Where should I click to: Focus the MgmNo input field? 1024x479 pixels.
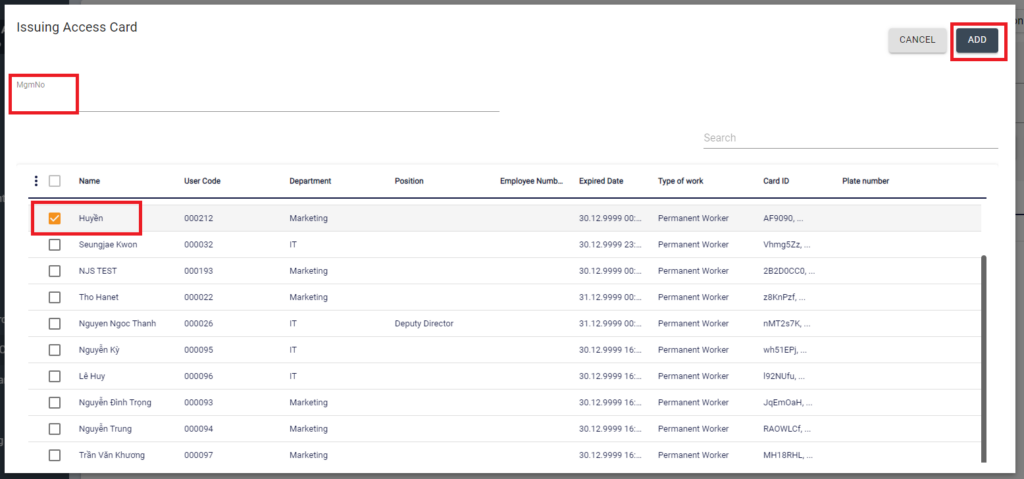pyautogui.click(x=256, y=99)
